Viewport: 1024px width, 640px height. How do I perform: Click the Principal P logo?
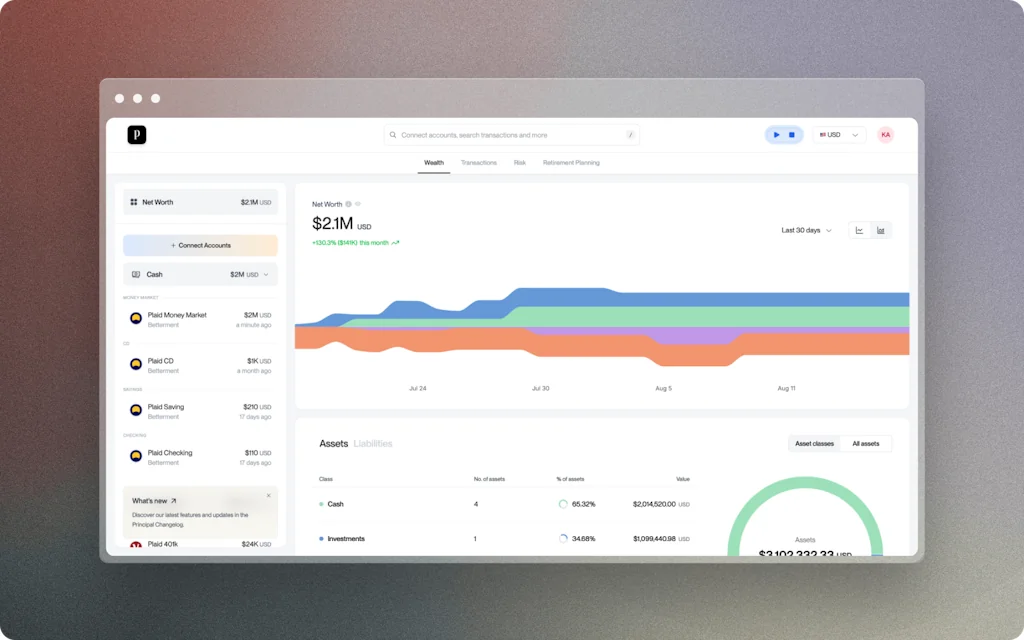point(136,135)
